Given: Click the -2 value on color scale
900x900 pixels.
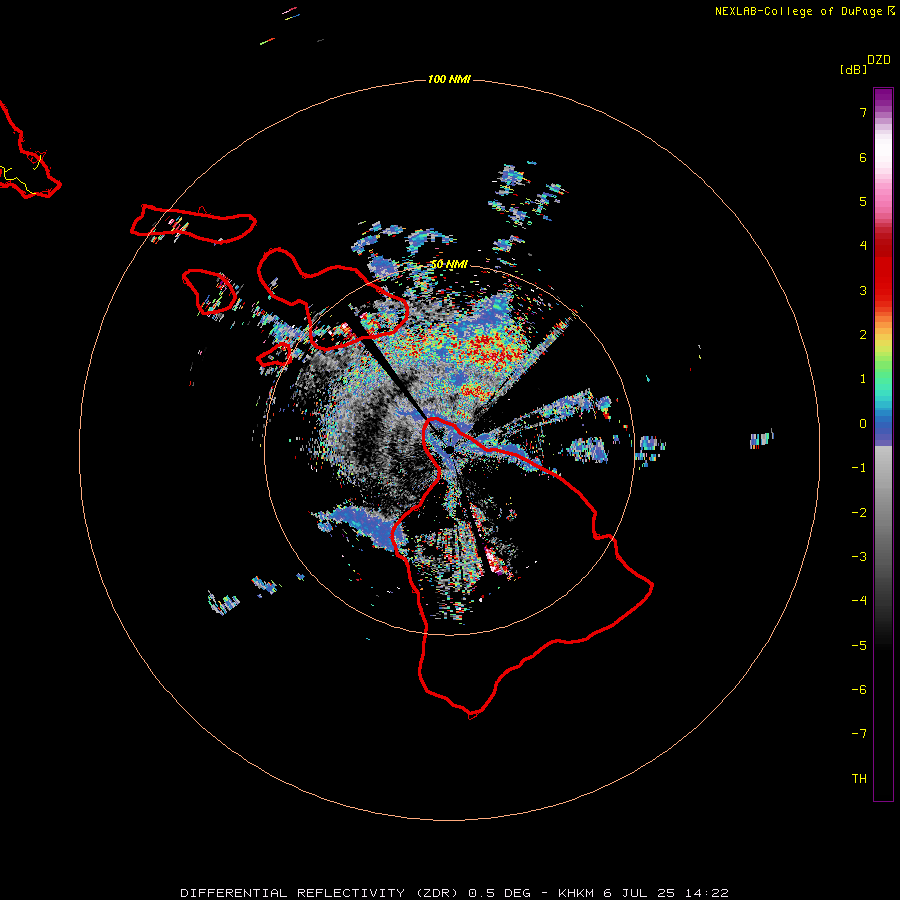Looking at the screenshot, I should coord(859,513).
